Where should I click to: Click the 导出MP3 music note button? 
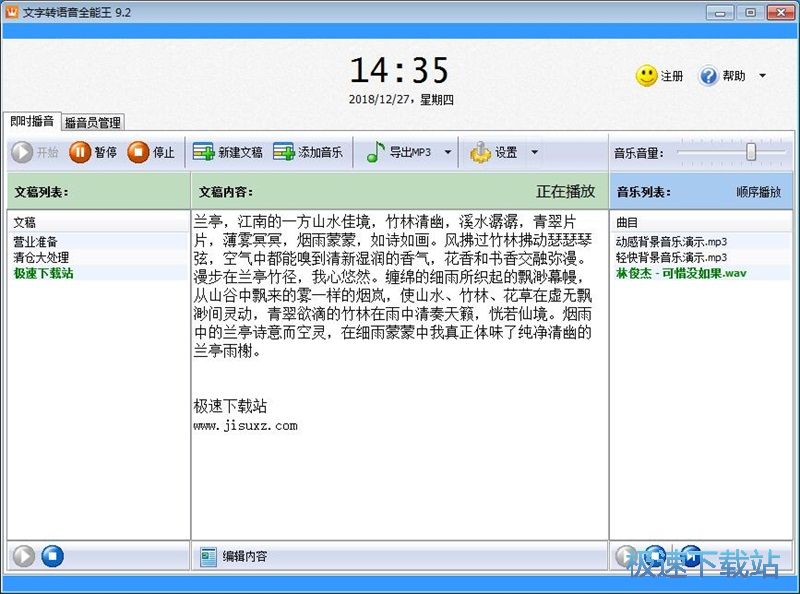pos(399,152)
